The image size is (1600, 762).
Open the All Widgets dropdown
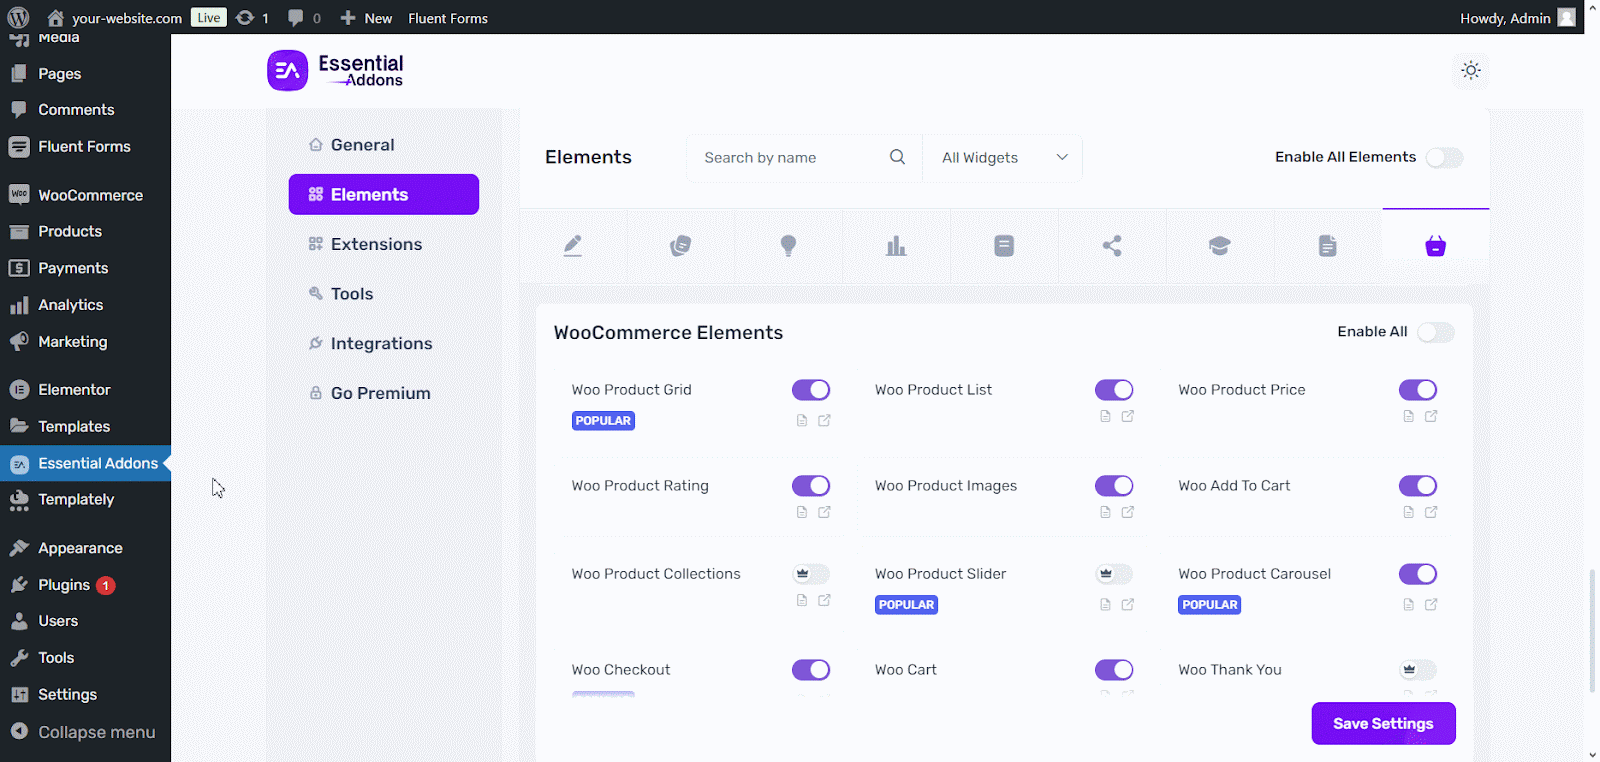(x=1003, y=158)
